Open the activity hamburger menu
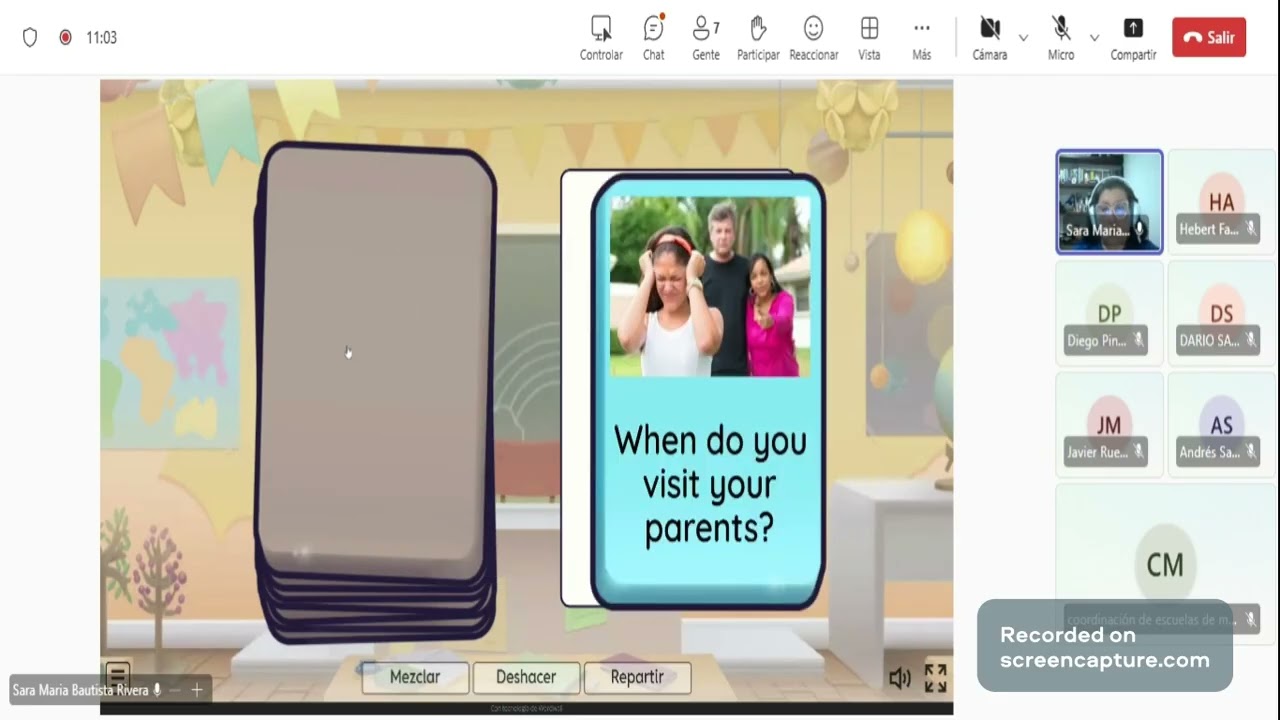1280x720 pixels. tap(118, 675)
